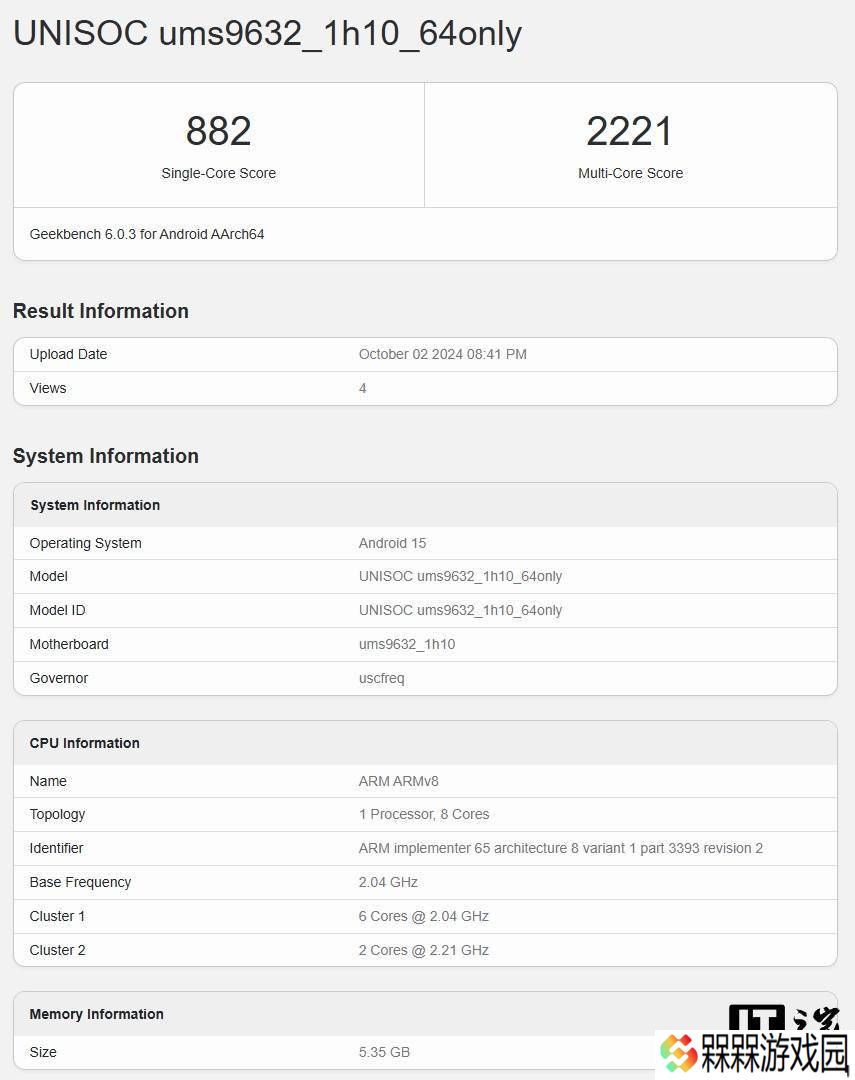
Task: Click the Model row label
Action: coord(48,577)
